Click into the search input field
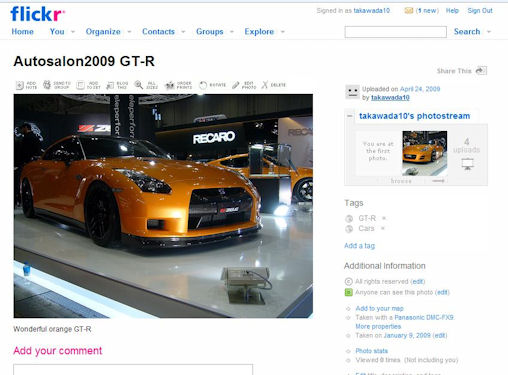 pyautogui.click(x=395, y=32)
